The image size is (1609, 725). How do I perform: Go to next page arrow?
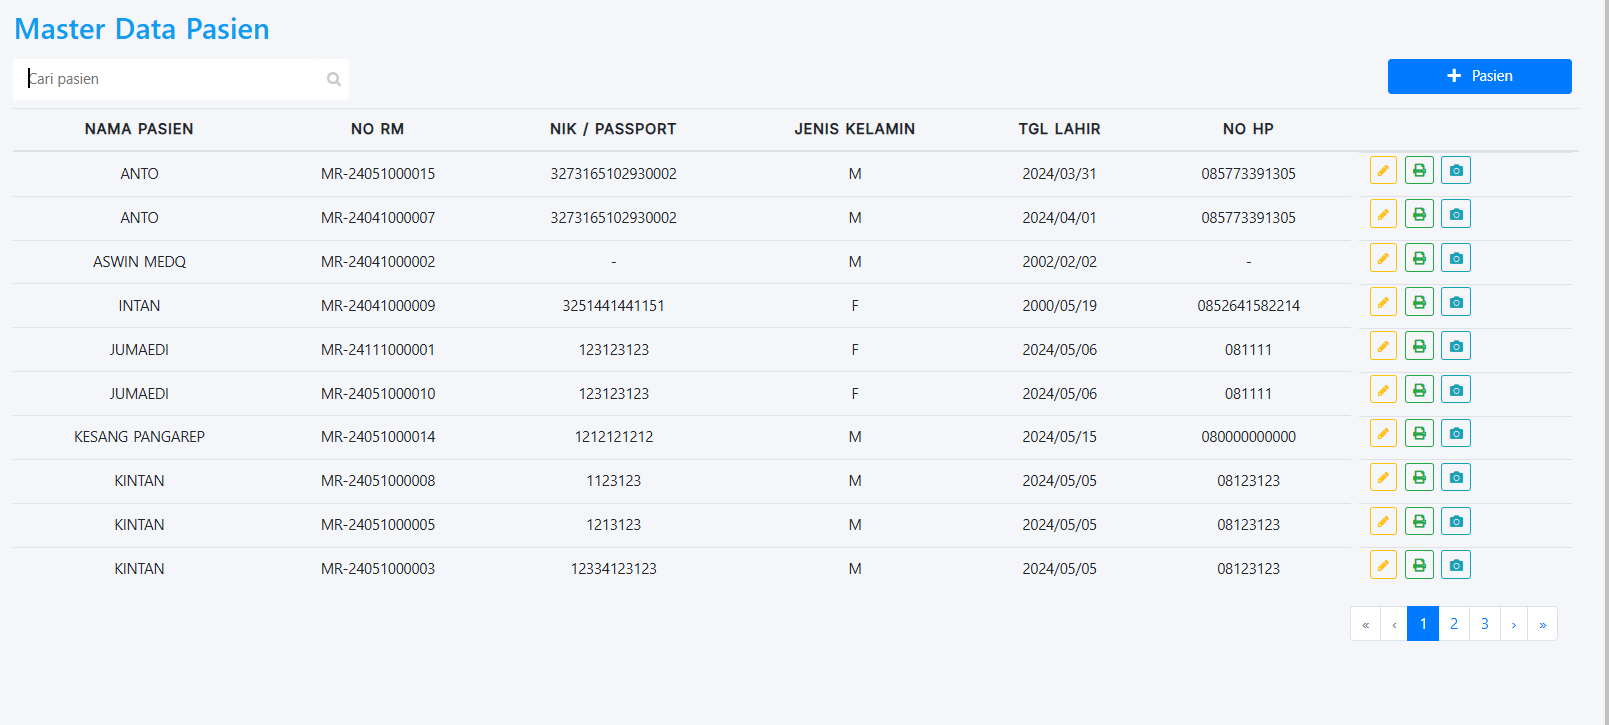(x=1514, y=624)
